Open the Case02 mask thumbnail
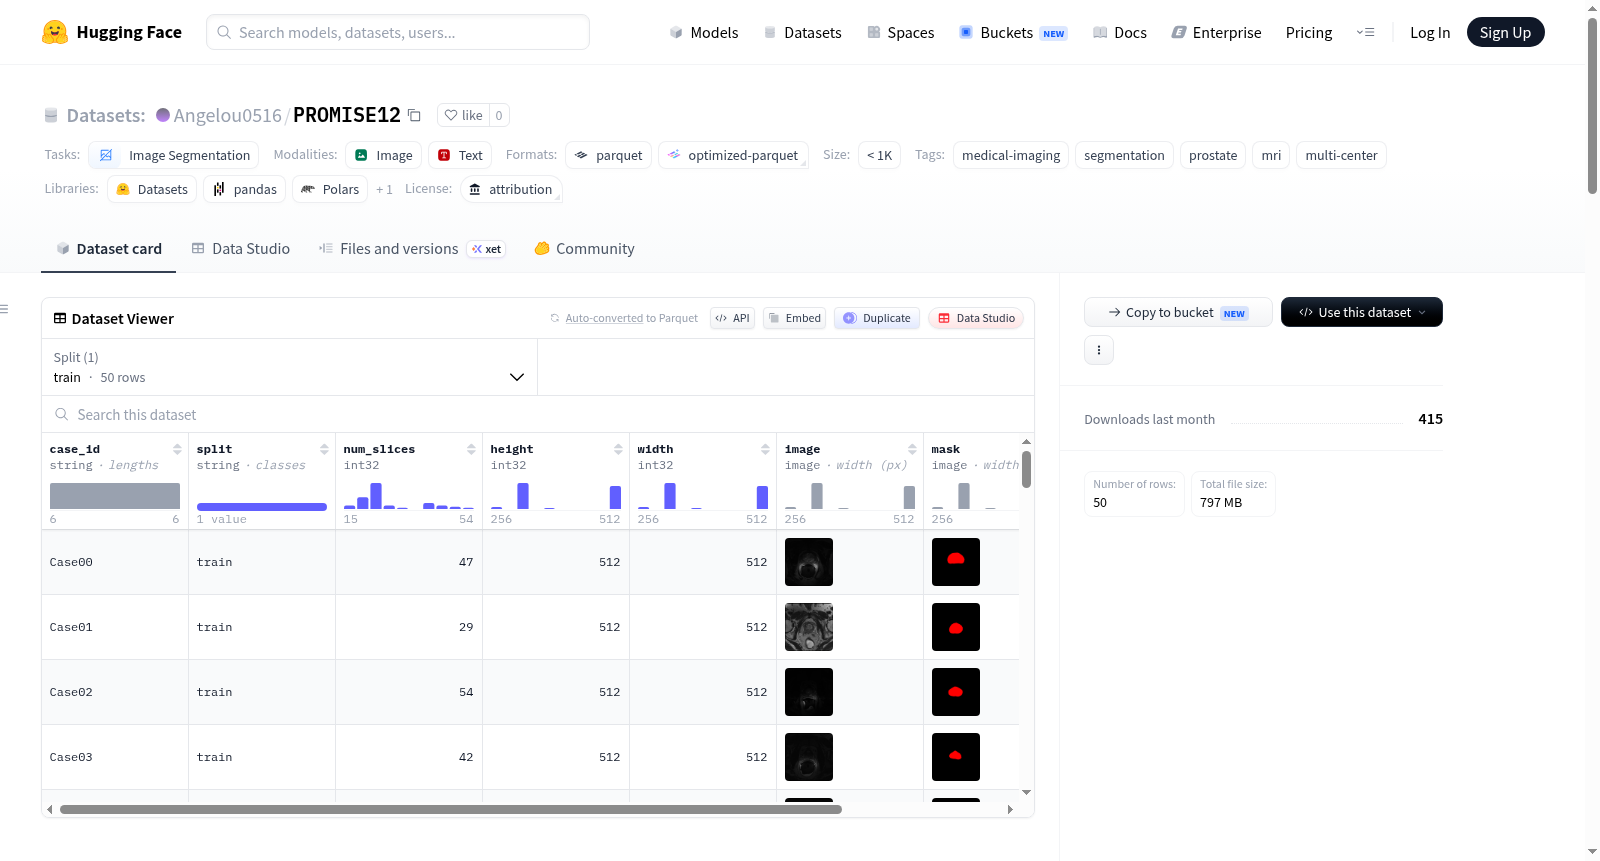The image size is (1600, 861). (x=956, y=692)
